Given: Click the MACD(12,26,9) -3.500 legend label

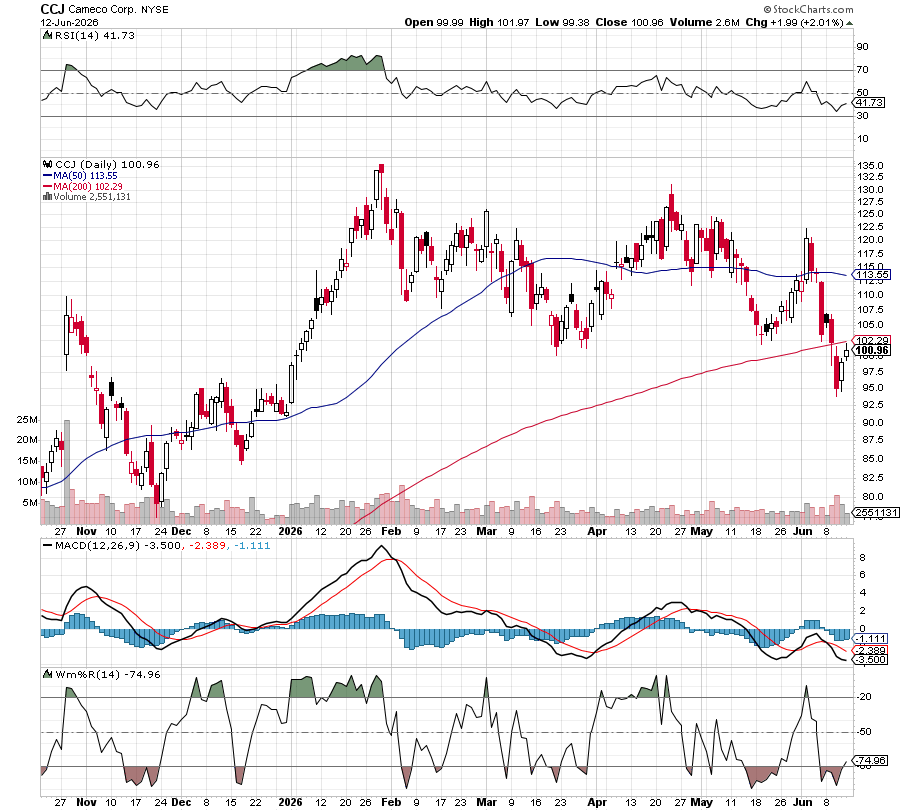Looking at the screenshot, I should pyautogui.click(x=118, y=546).
